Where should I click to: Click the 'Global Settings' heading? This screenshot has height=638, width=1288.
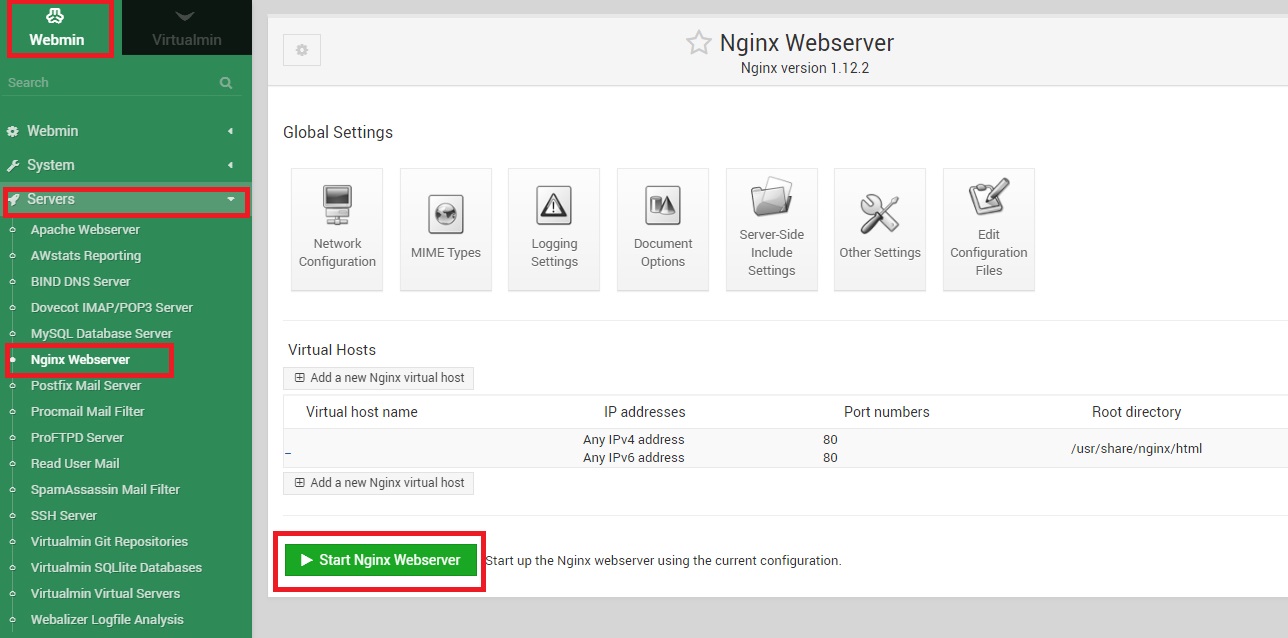point(338,133)
